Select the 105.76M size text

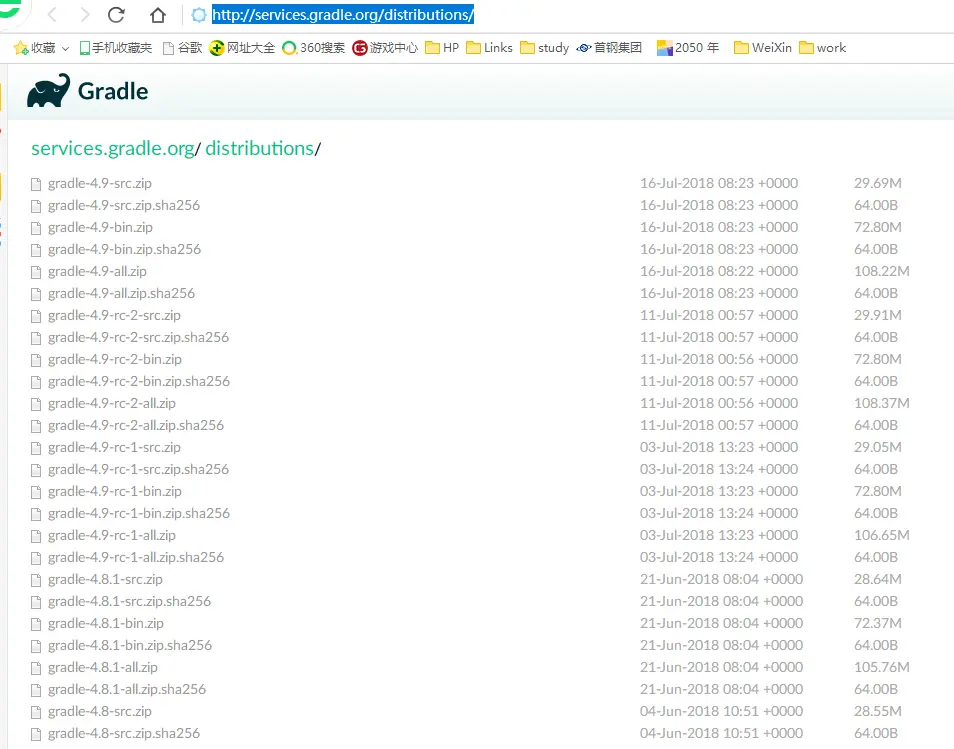pos(882,667)
